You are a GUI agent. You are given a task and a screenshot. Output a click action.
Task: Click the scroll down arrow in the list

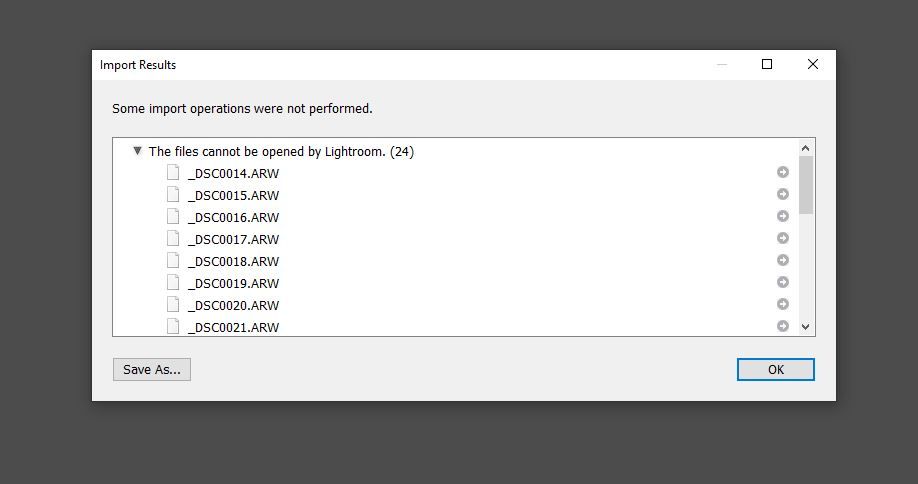click(x=806, y=327)
